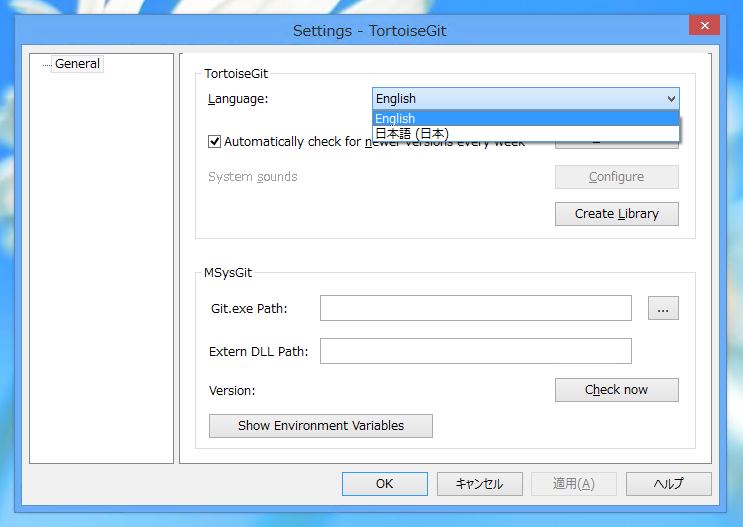Select the General tree item
Viewport: 743px width, 527px height.
77,64
